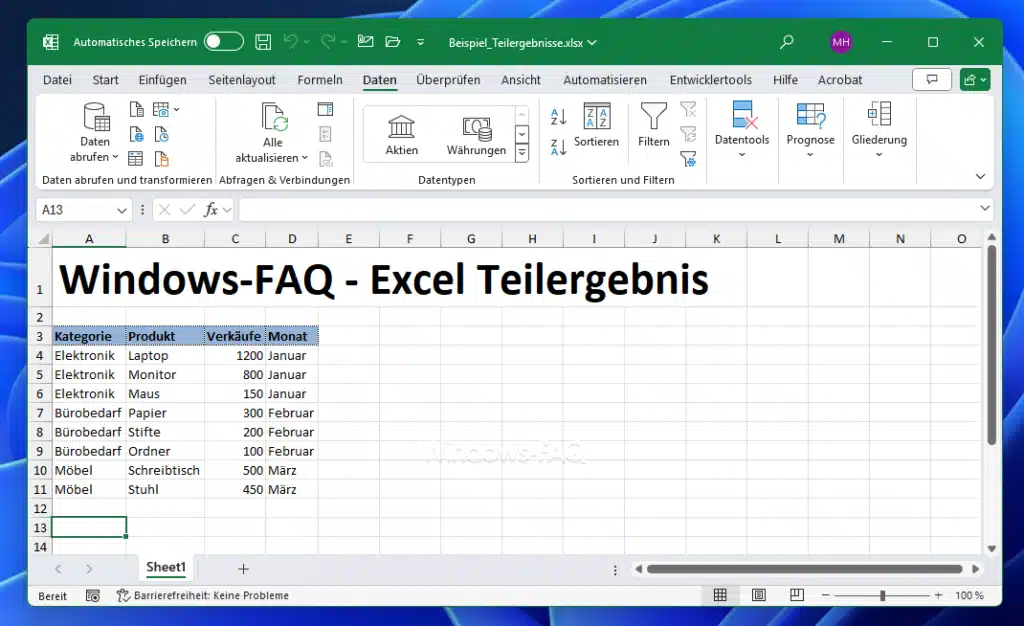Screen dimensions: 1024x626
Task: Open the Datei tab
Action: 57,80
